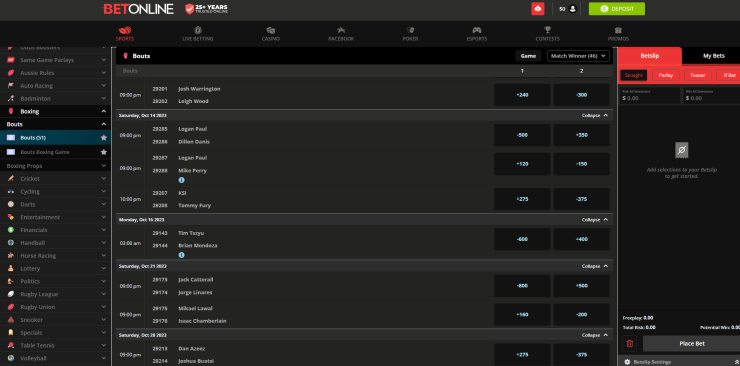This screenshot has width=740, height=366.
Task: Open the Sports section in top navigation
Action: coord(125,33)
